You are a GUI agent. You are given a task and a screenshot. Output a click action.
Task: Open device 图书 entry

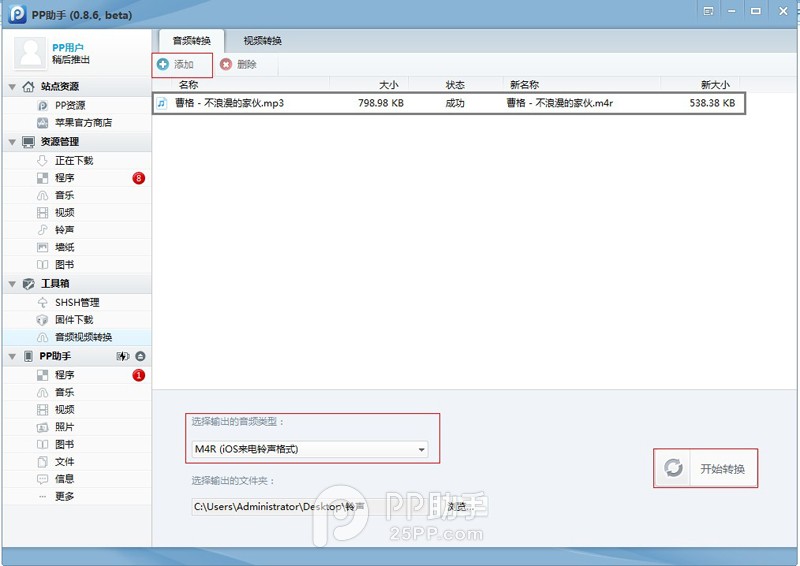77,445
